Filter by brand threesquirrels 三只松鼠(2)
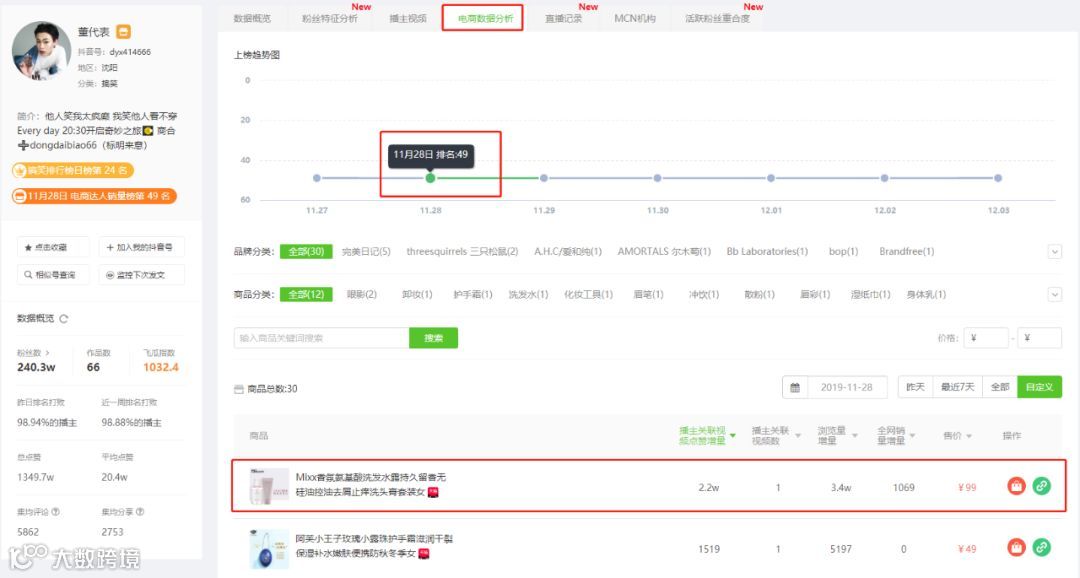The image size is (1080, 578). click(462, 251)
